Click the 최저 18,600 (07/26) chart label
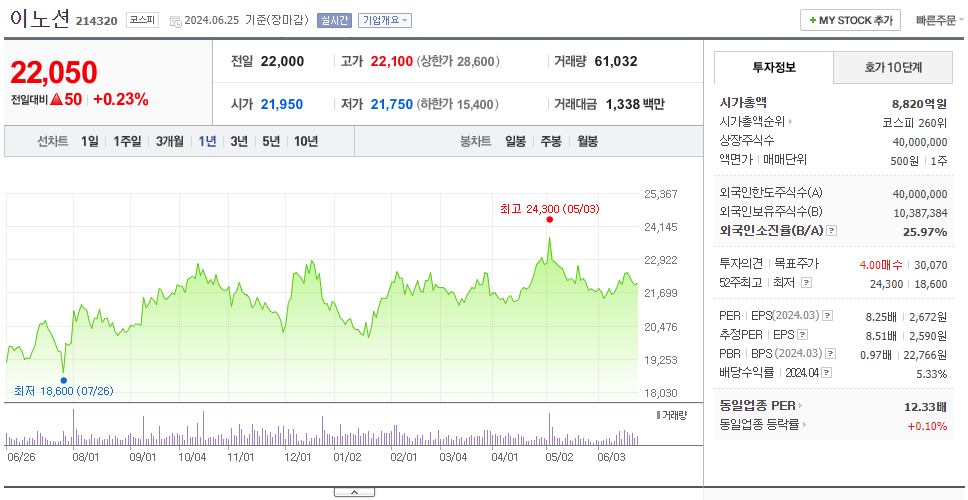968x500 pixels. (64, 391)
